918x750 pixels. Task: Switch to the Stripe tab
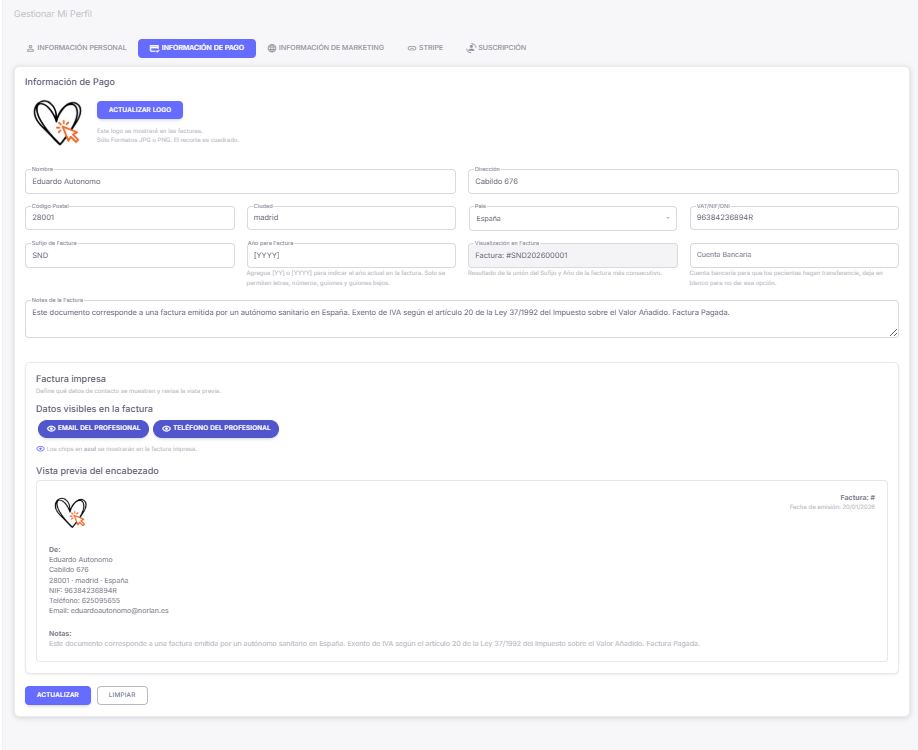tap(424, 47)
